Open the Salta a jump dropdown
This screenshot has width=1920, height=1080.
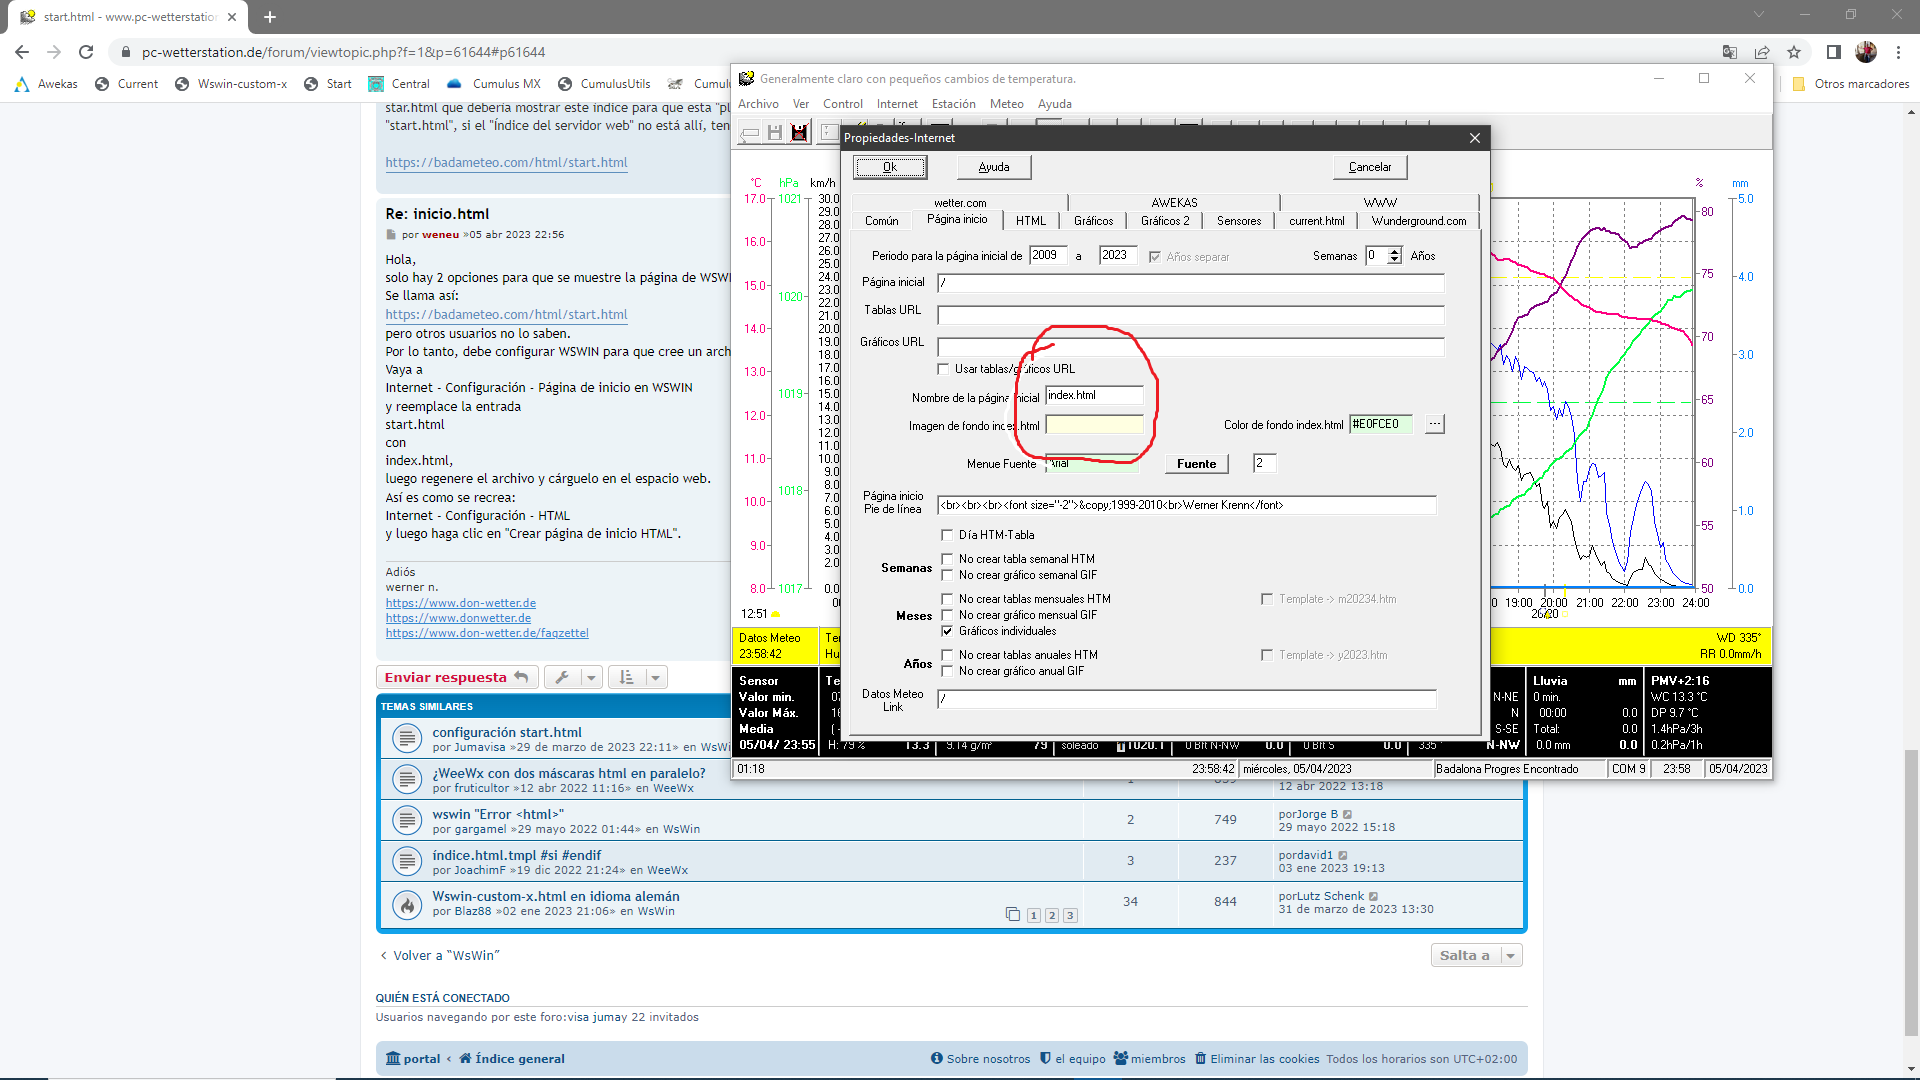(x=1475, y=955)
